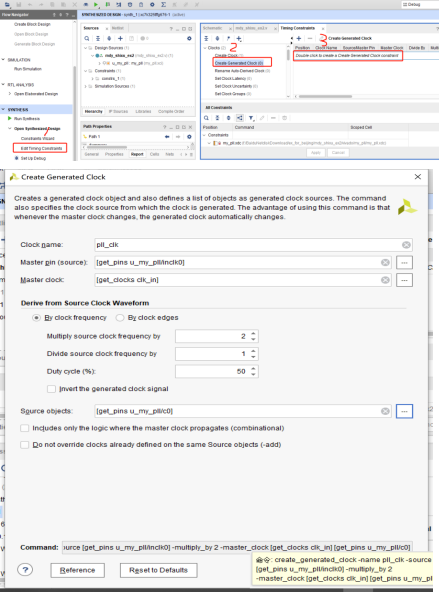The width and height of the screenshot is (441, 600).
Task: Open the browse dialog for Master pin (source)
Action: tap(404, 262)
